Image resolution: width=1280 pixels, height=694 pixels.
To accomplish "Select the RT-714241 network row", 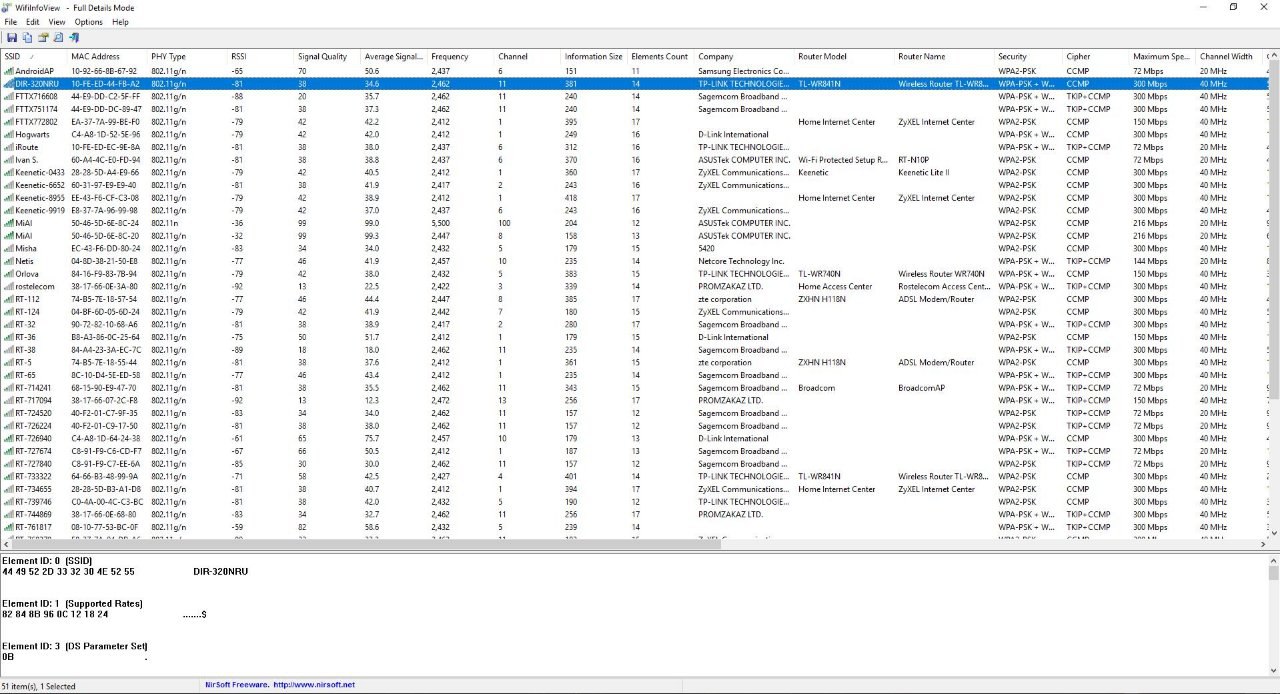I will pos(634,388).
